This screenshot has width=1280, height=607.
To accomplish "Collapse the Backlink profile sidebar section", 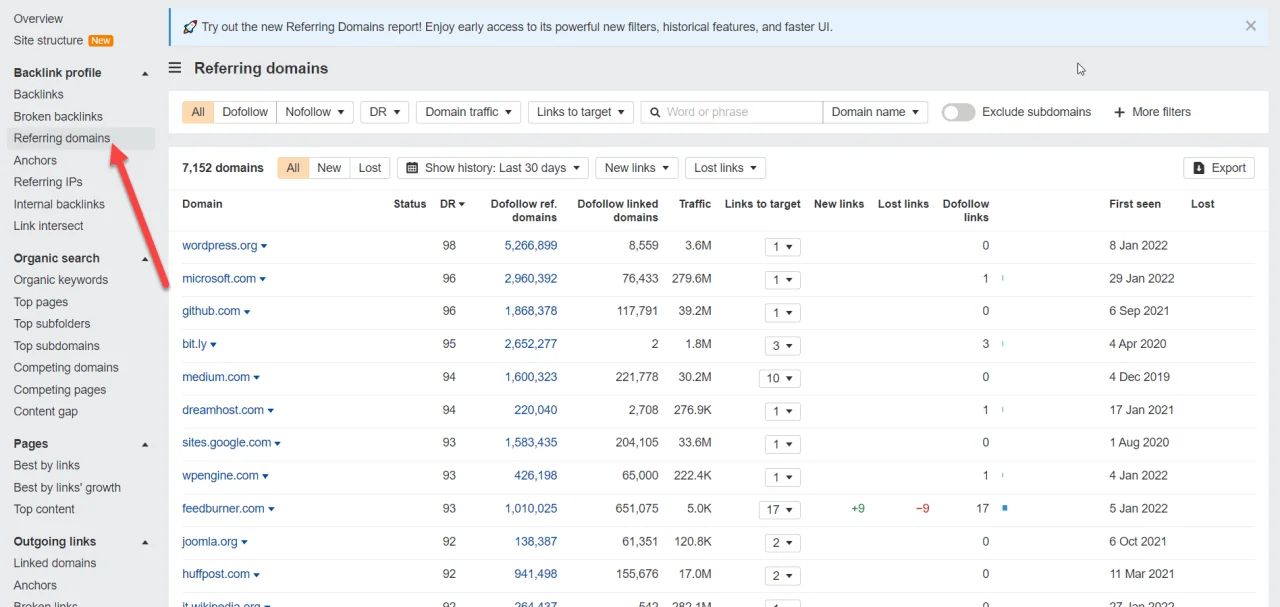I will pos(144,72).
